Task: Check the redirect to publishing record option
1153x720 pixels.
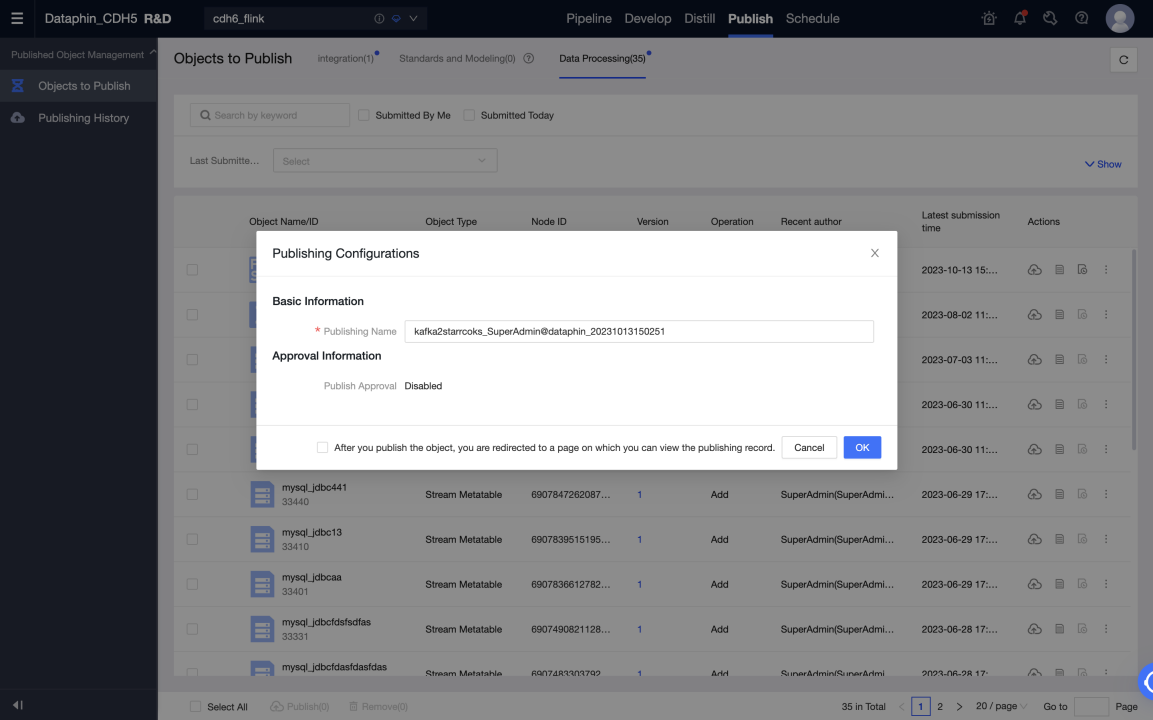Action: pos(322,447)
